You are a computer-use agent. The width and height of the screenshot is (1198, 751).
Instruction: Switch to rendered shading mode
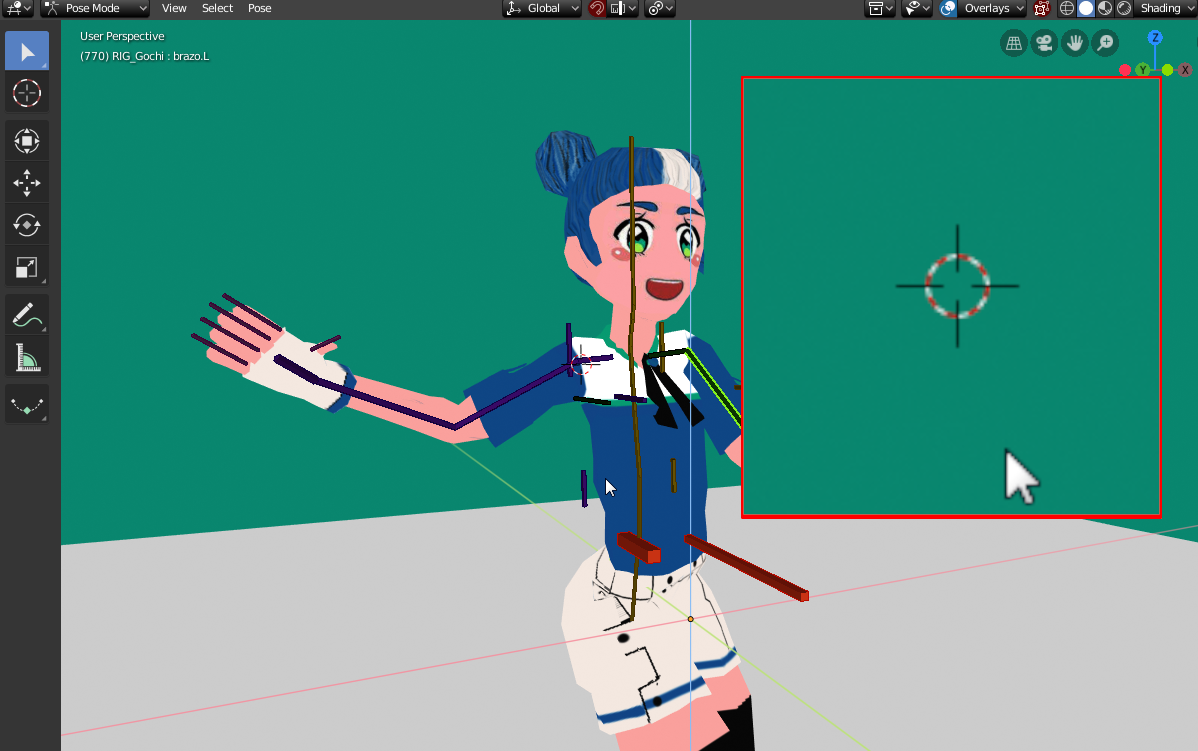pyautogui.click(x=1124, y=8)
